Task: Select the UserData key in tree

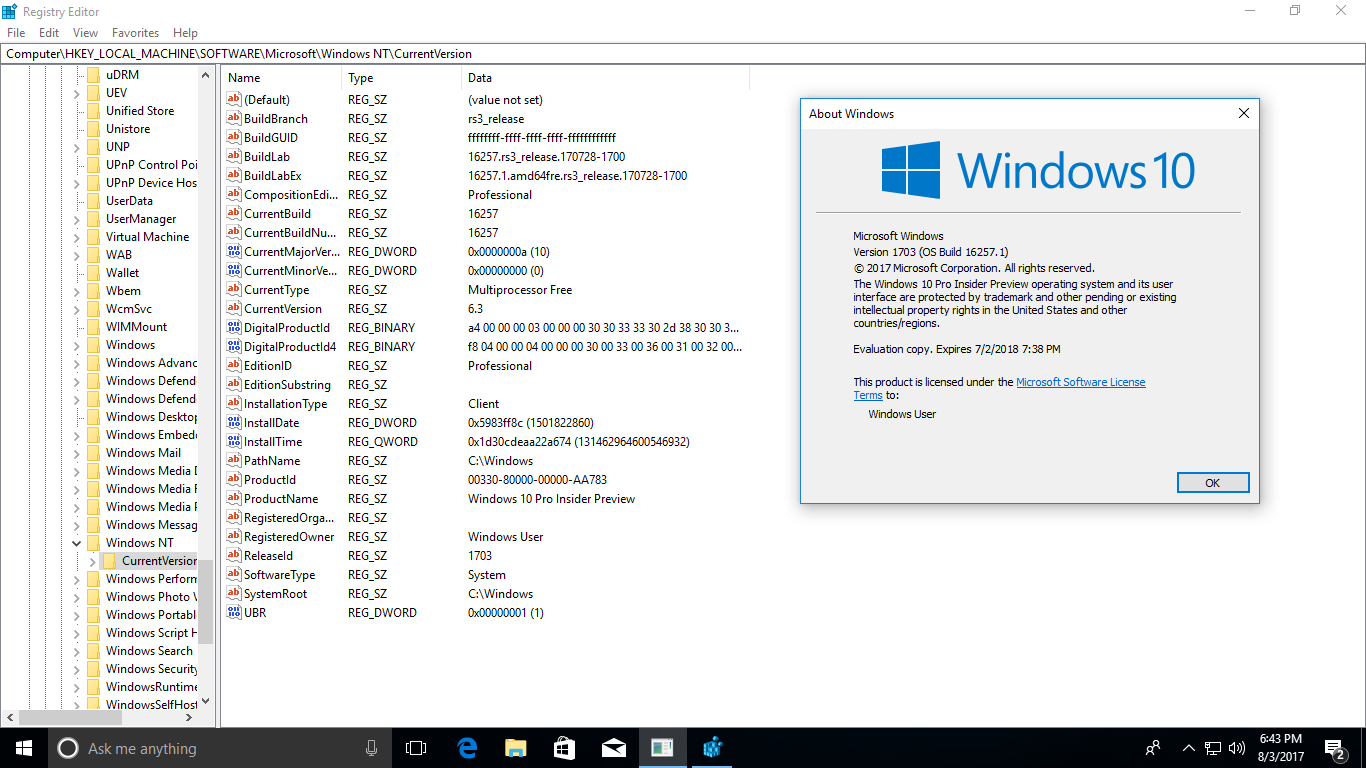Action: point(129,201)
